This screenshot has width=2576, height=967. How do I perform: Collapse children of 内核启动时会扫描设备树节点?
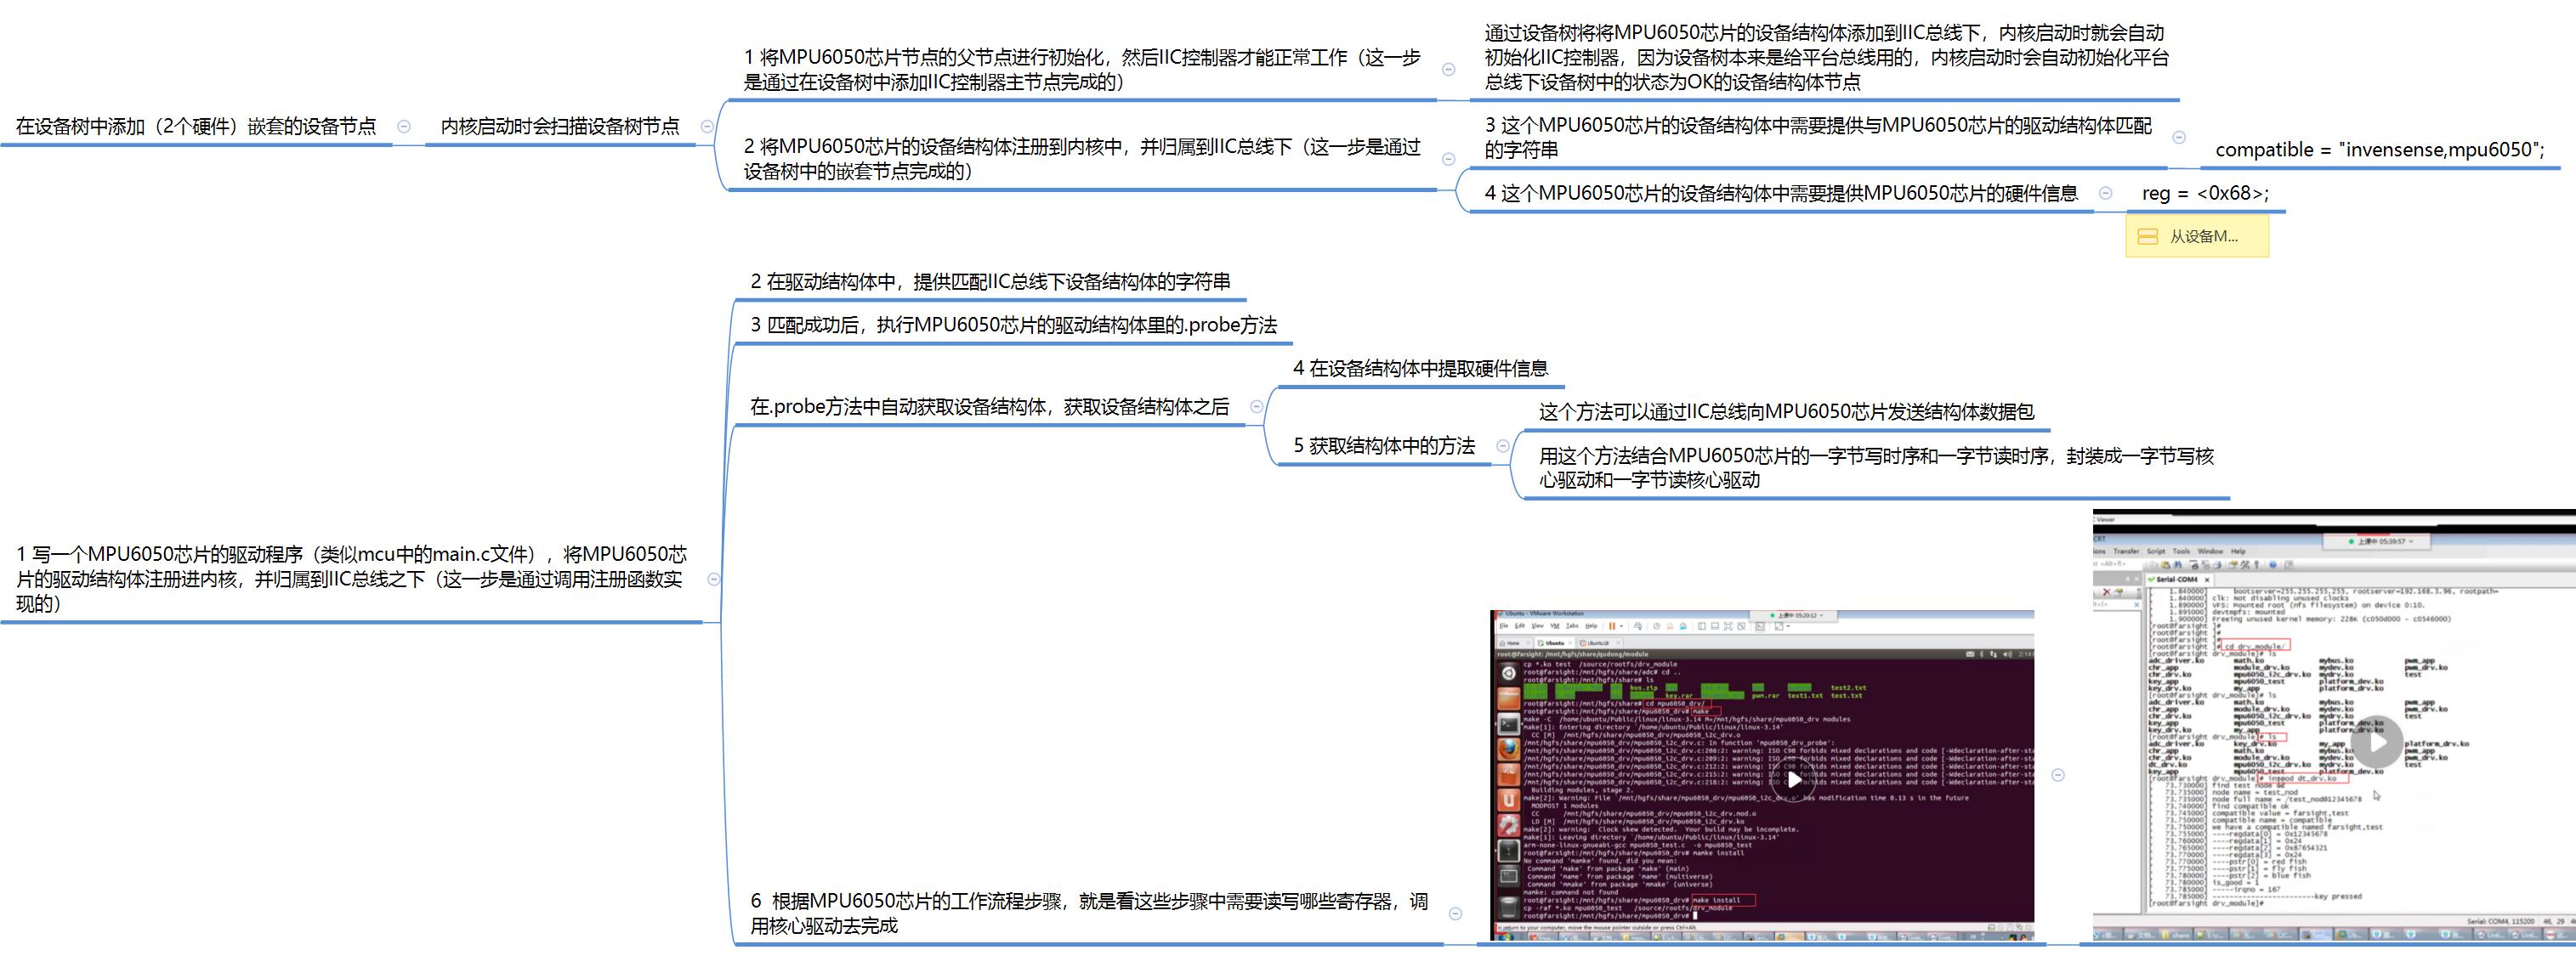pyautogui.click(x=707, y=126)
